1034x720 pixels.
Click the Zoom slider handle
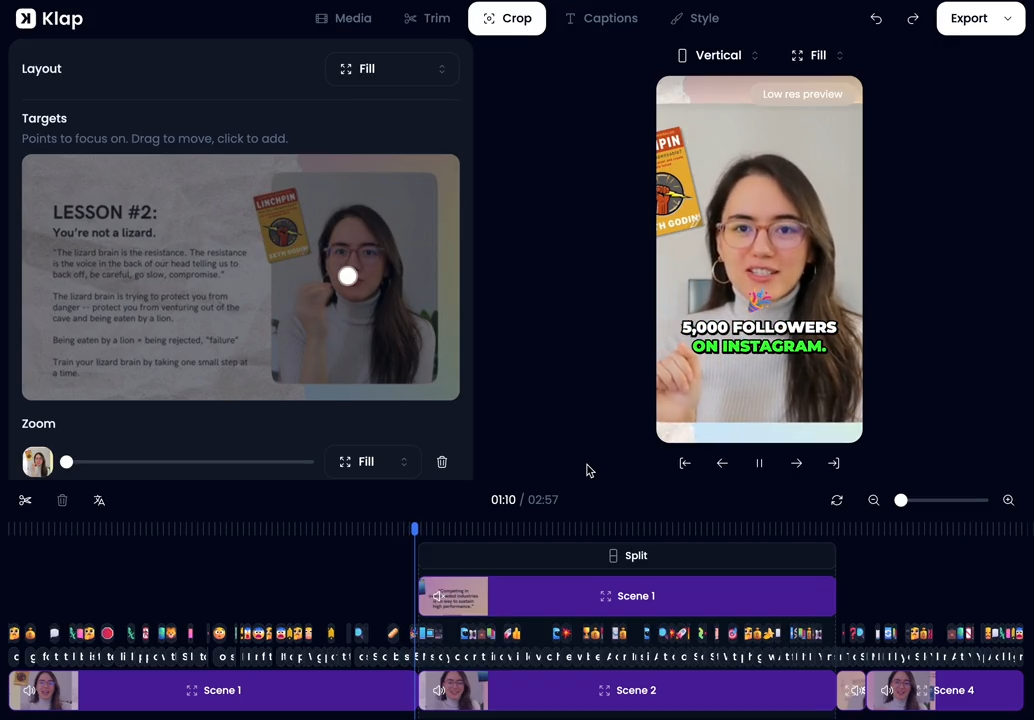[x=66, y=462]
